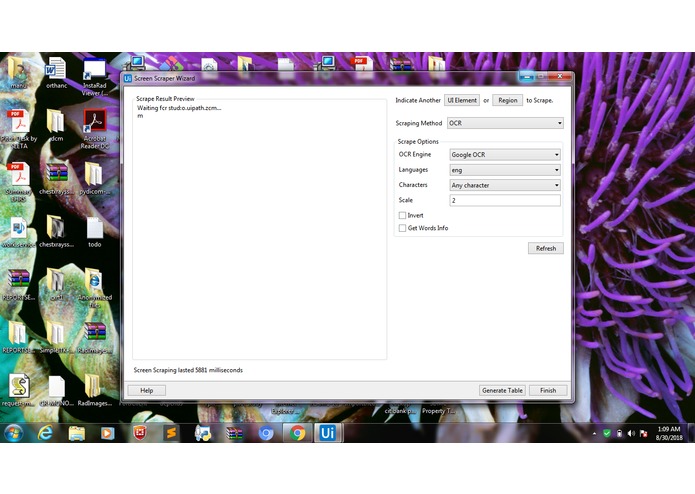Click Finish in Screen Scraper Wizard

click(x=548, y=390)
